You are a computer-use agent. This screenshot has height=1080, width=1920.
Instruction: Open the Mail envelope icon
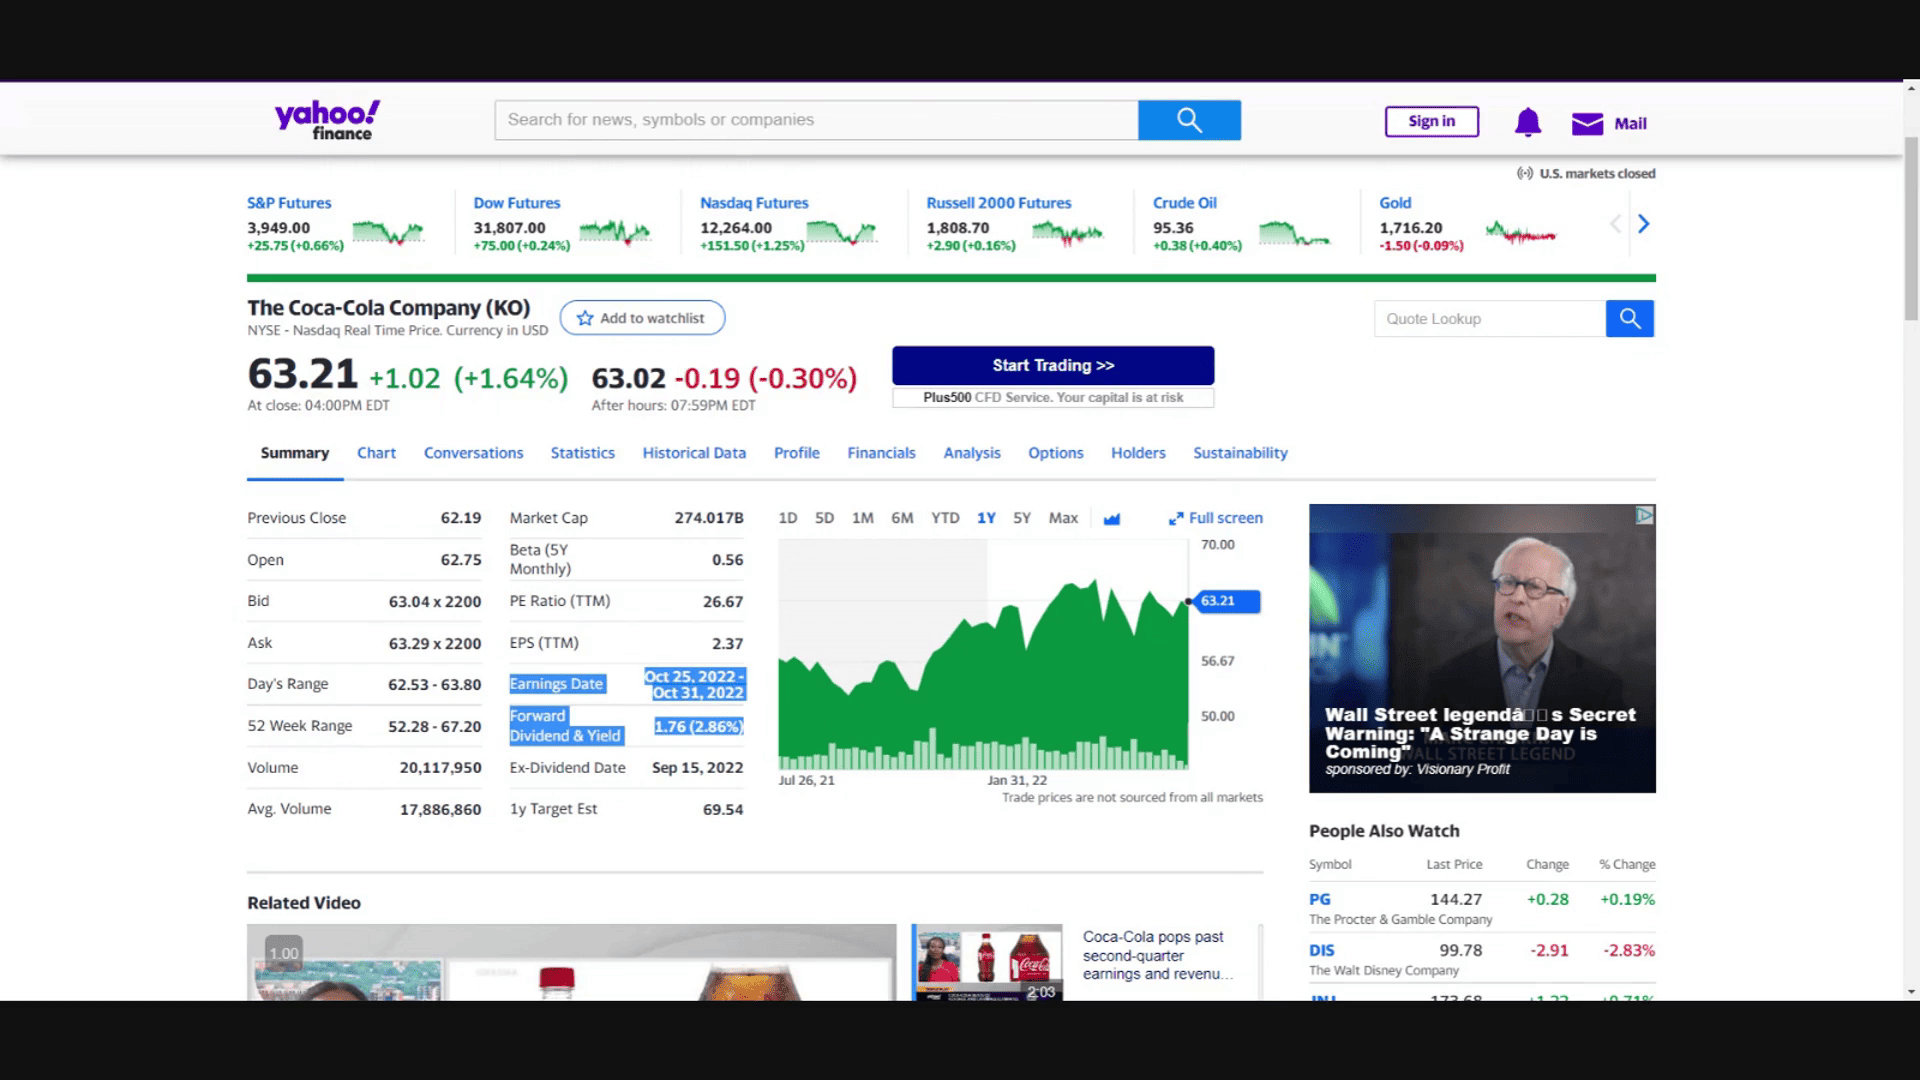pyautogui.click(x=1587, y=123)
